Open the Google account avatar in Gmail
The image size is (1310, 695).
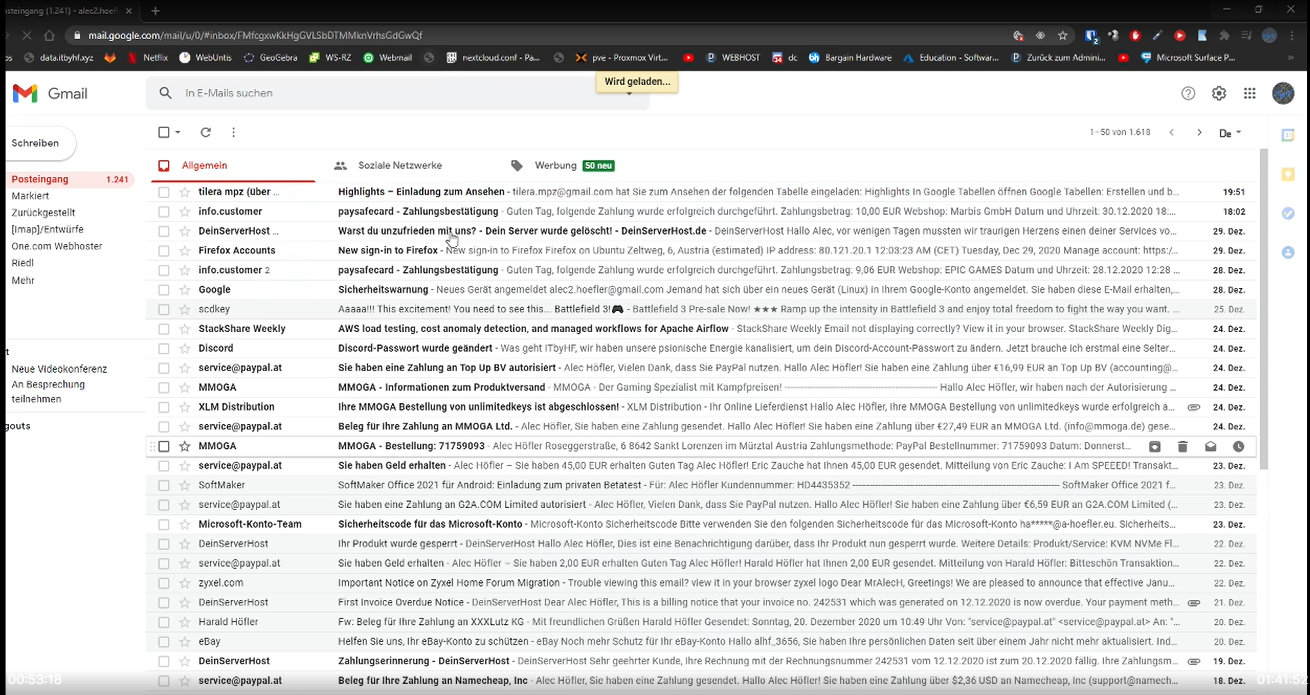coord(1283,93)
